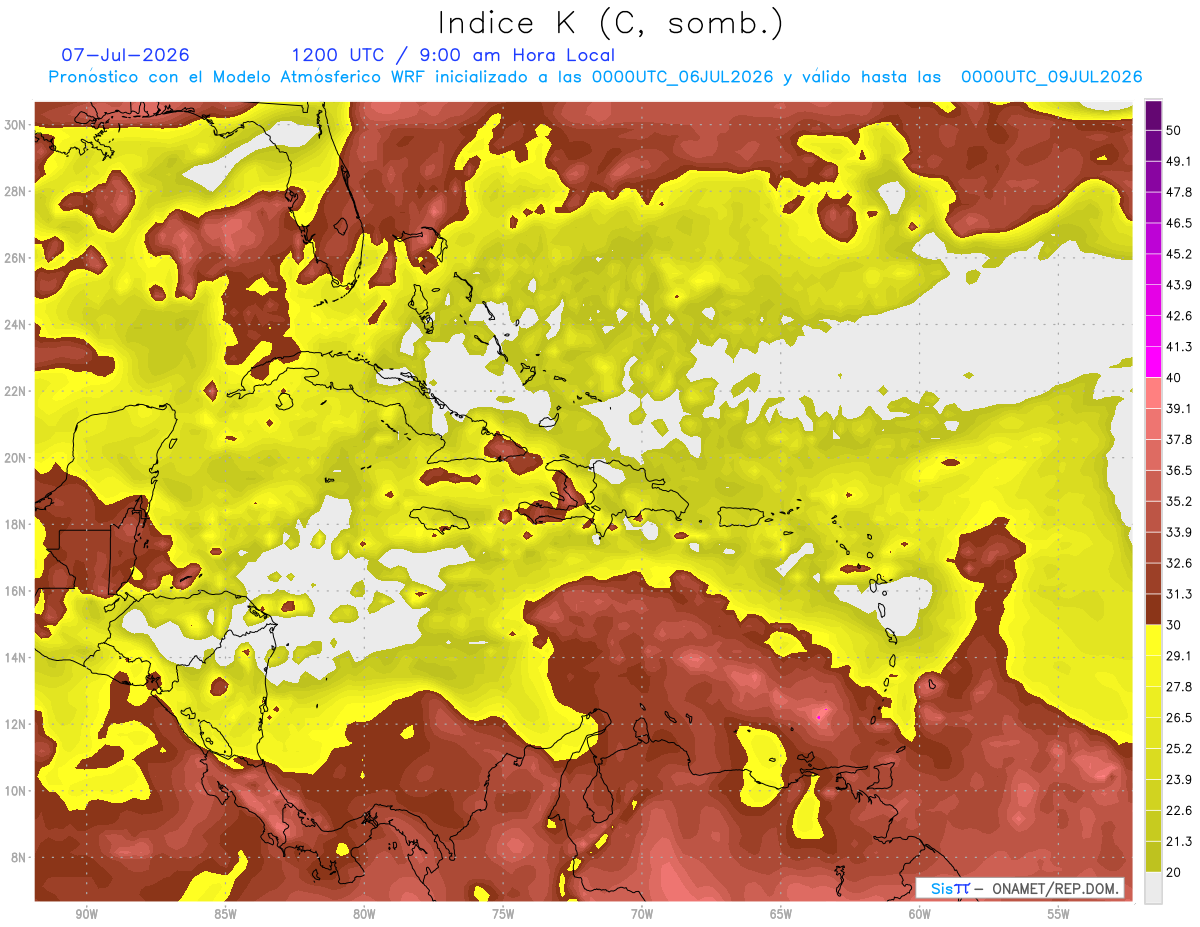The height and width of the screenshot is (927, 1200).
Task: Click the '18N' latitude label
Action: click(15, 524)
